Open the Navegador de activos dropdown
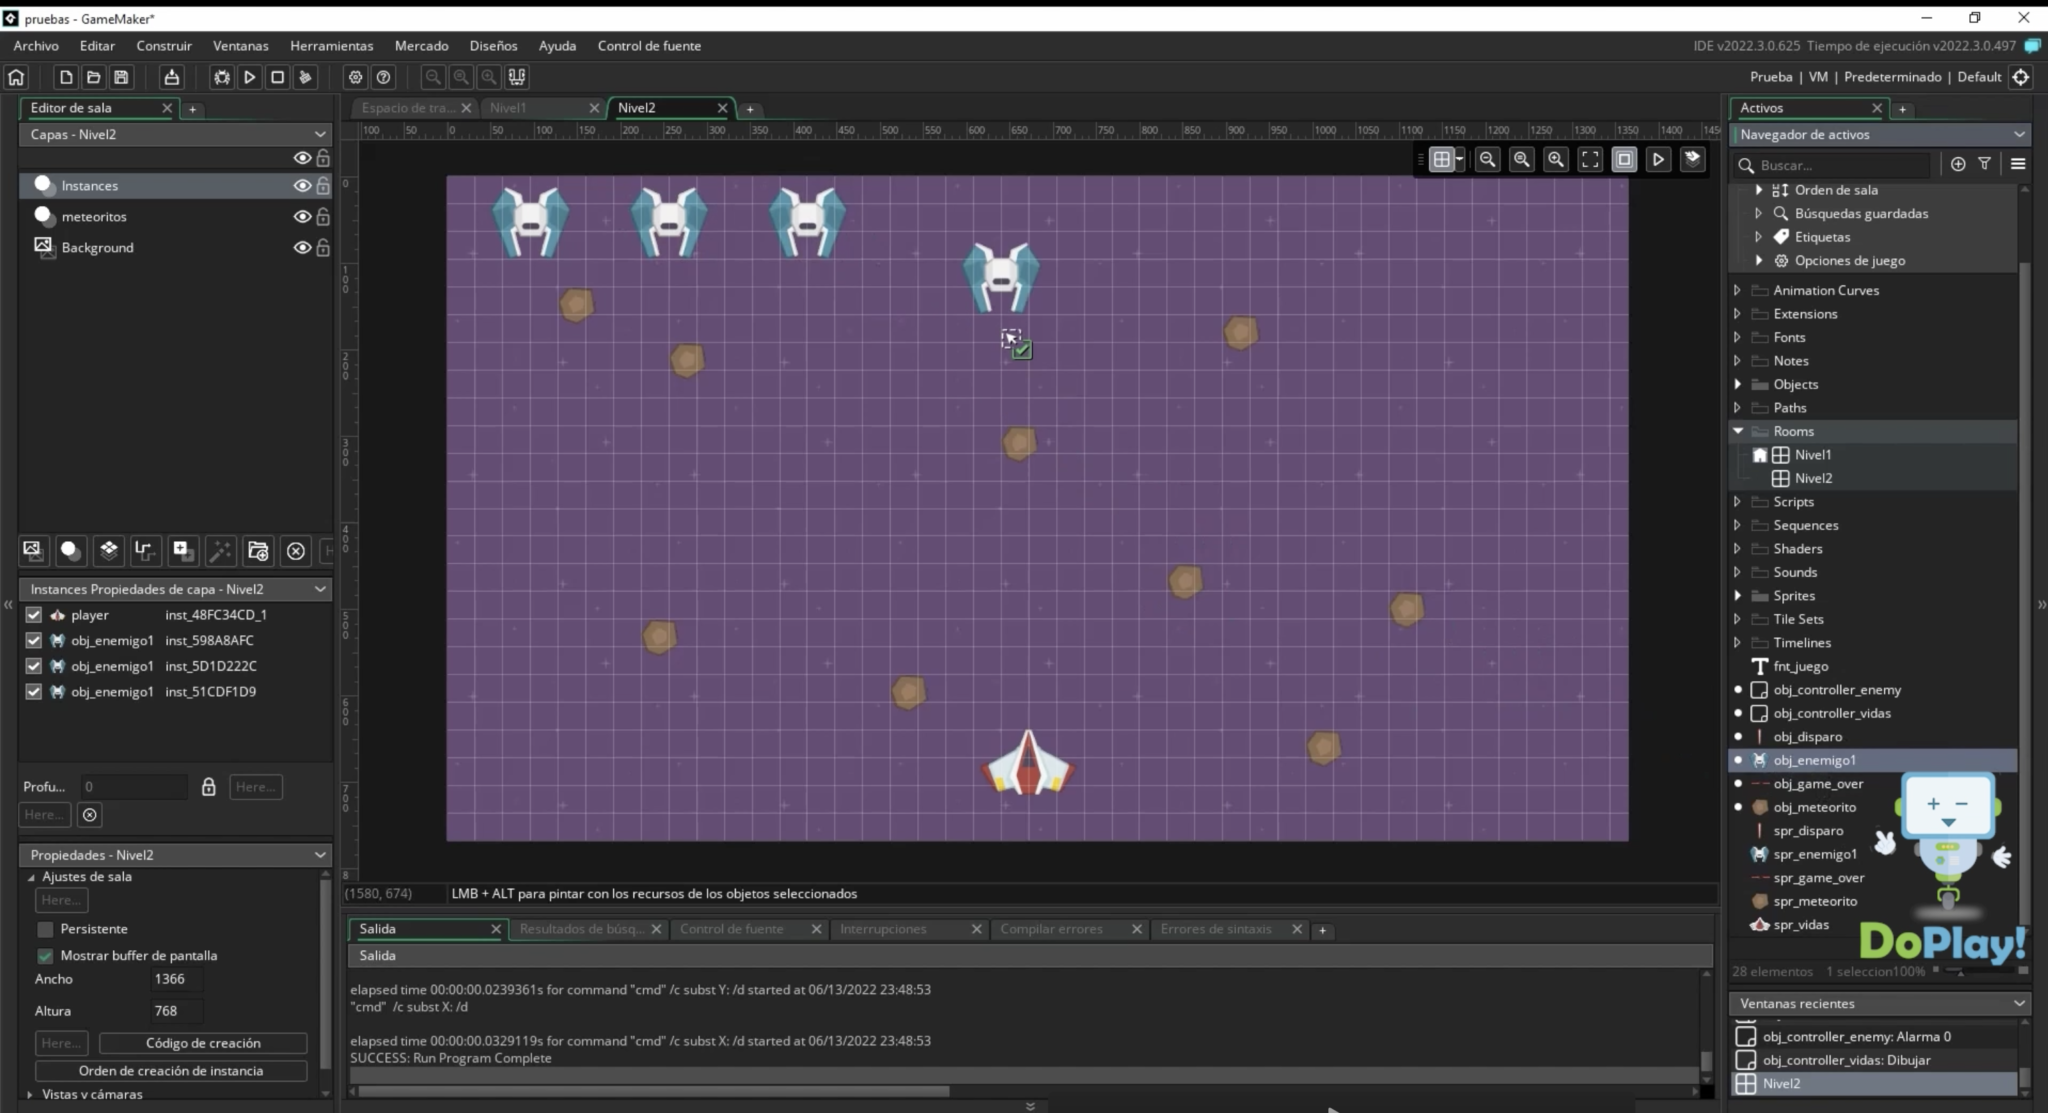 [x=2019, y=133]
